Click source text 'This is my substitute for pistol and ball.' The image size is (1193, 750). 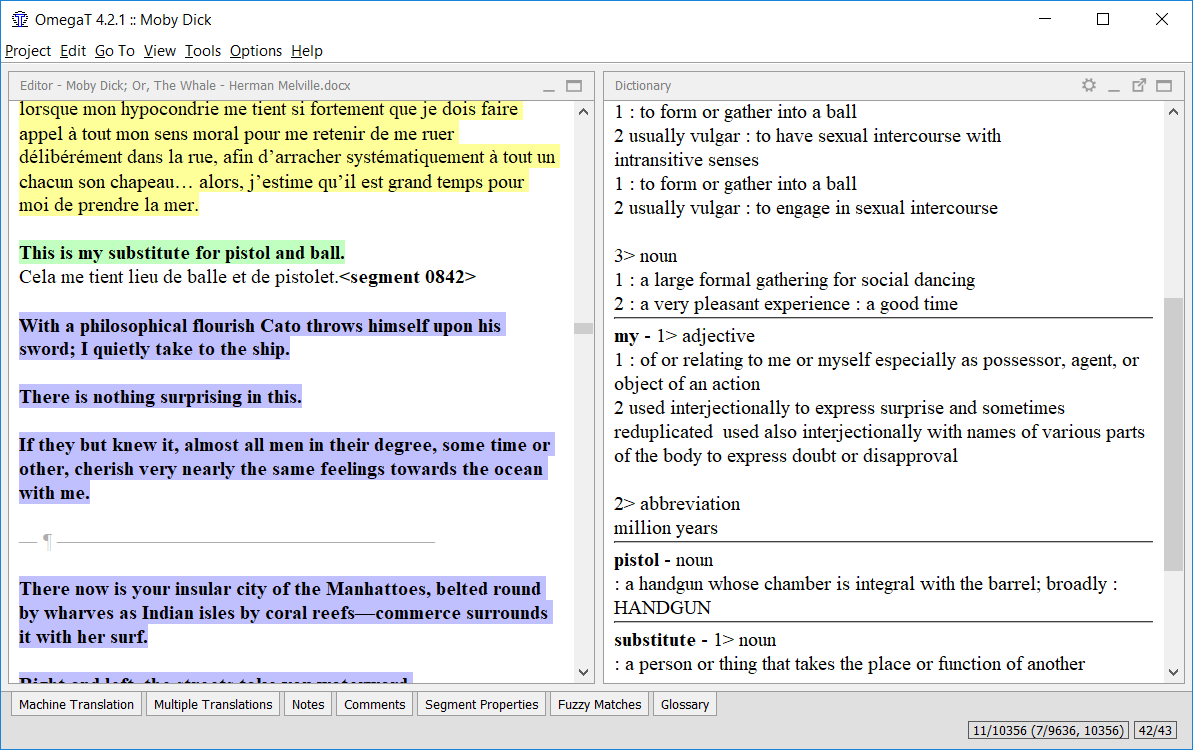point(182,253)
